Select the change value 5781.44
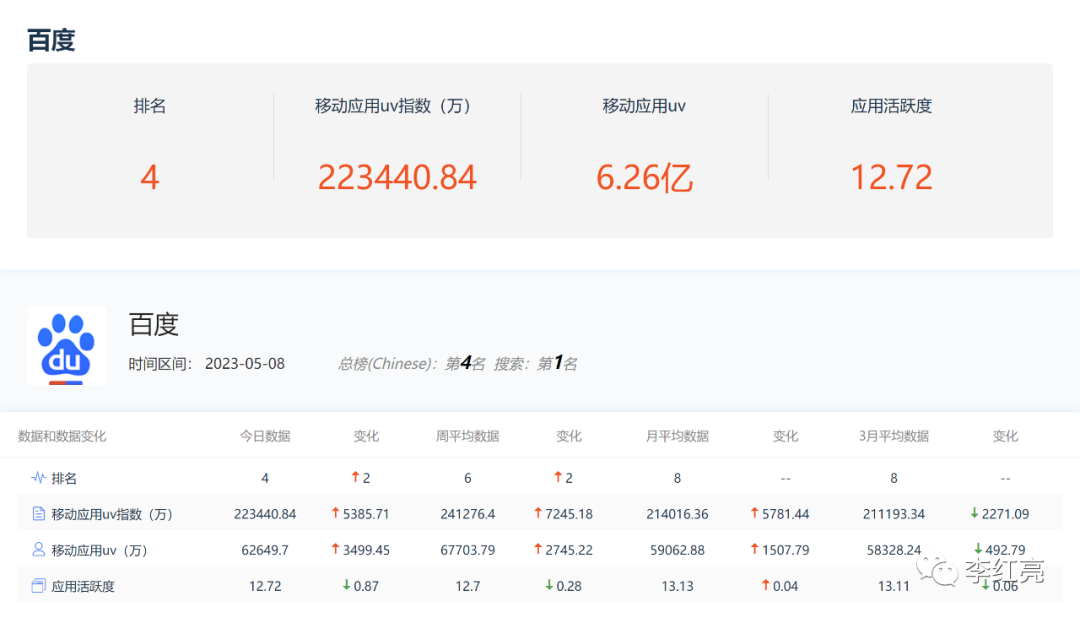Image resolution: width=1080 pixels, height=618 pixels. point(785,514)
